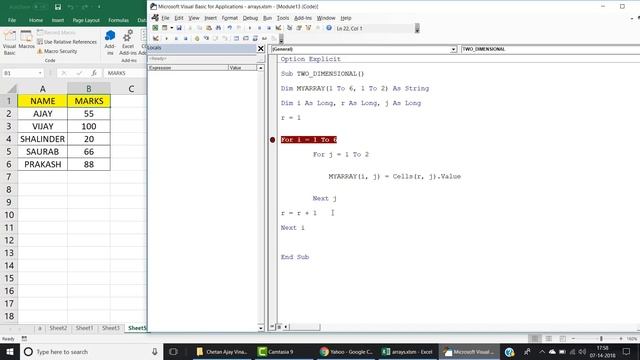Click the Excel formula bar showing MARKS

click(125, 73)
